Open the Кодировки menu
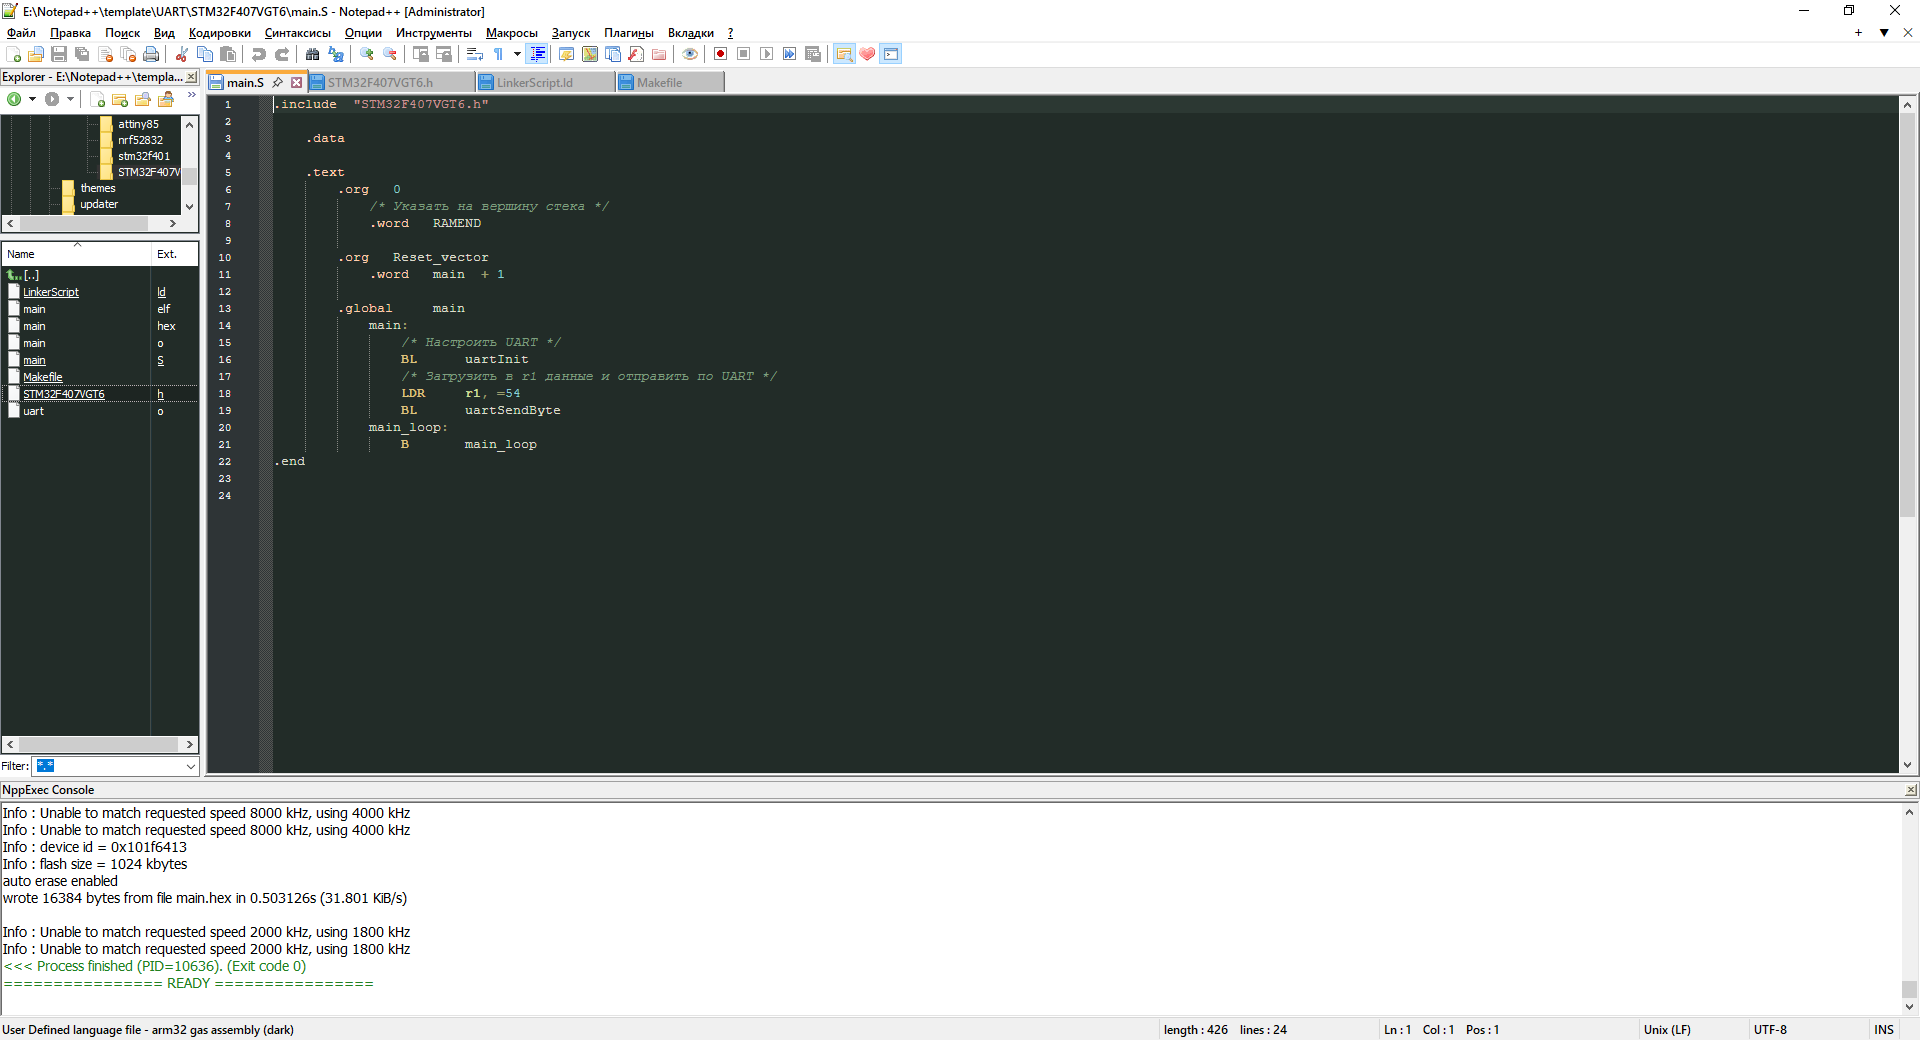Image resolution: width=1920 pixels, height=1040 pixels. (x=220, y=33)
